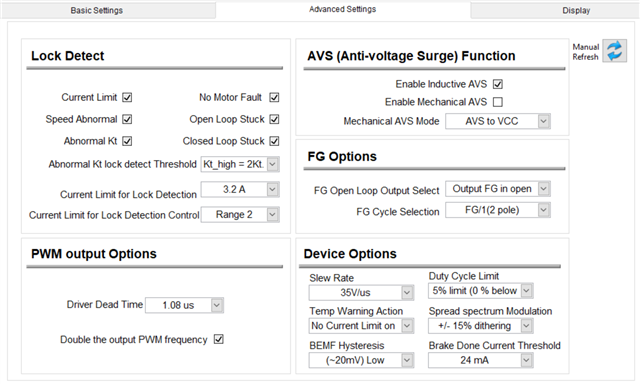Expand Brake Done Current Threshold dropdown
This screenshot has width=640, height=384.
click(480, 360)
